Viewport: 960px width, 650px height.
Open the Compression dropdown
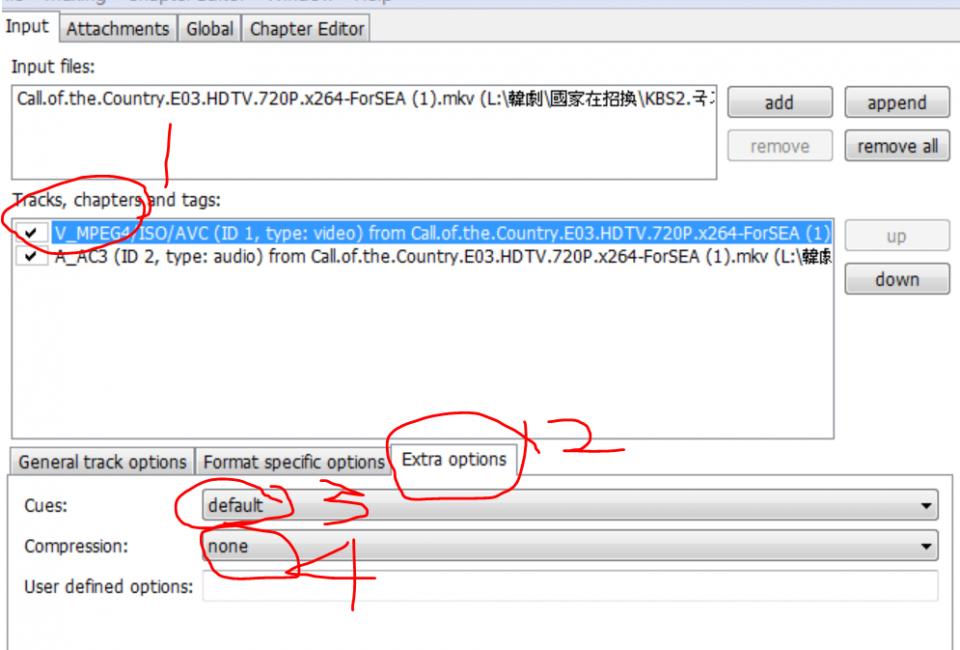tap(570, 546)
